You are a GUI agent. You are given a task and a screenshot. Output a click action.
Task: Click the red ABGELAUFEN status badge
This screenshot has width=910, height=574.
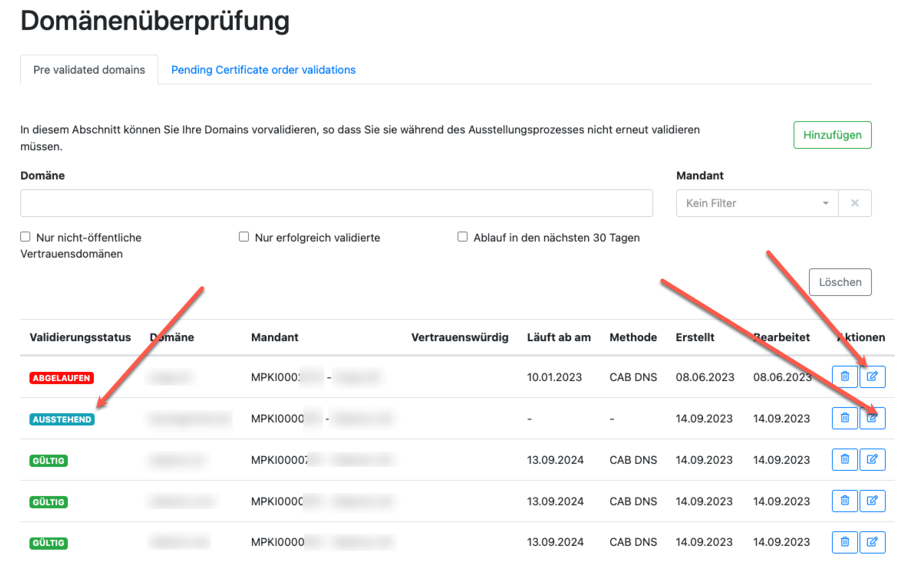[x=62, y=379]
